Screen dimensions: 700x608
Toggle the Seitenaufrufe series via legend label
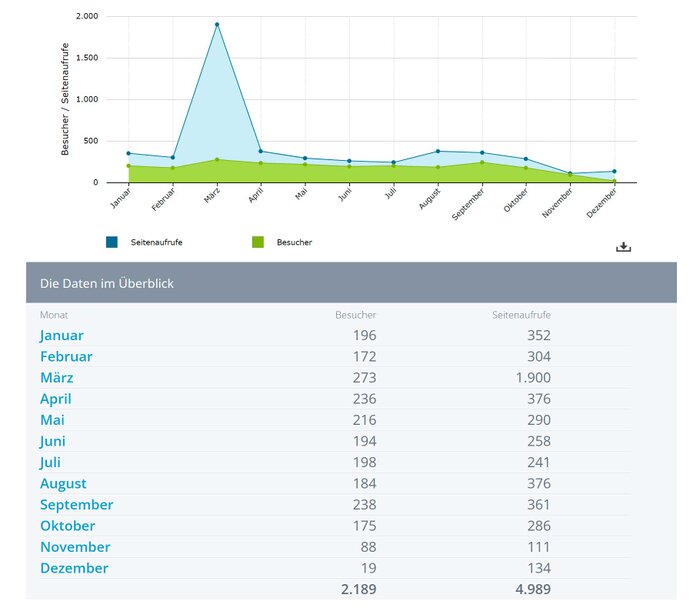pyautogui.click(x=156, y=242)
